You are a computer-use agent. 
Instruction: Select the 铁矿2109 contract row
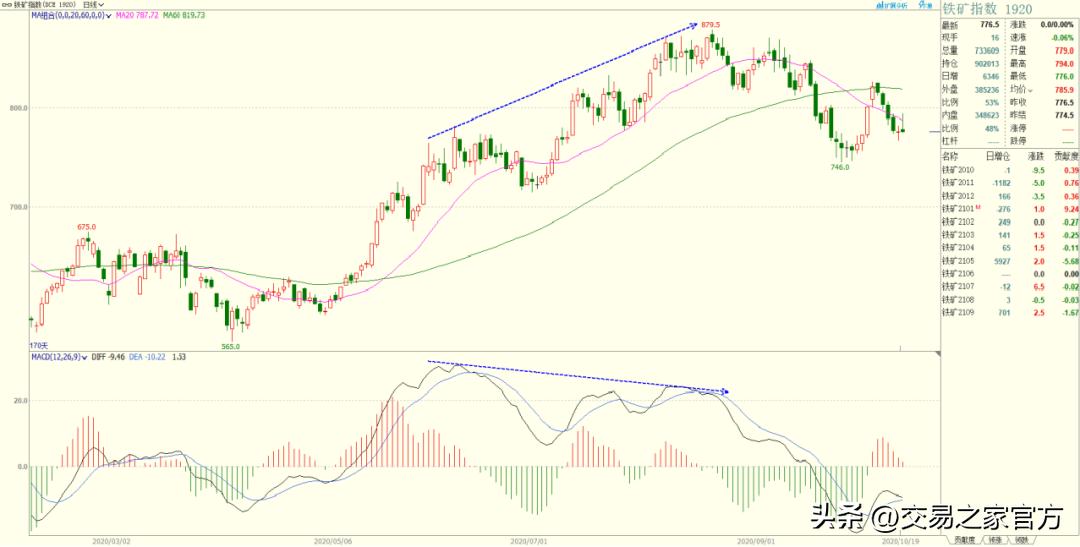pos(1010,312)
